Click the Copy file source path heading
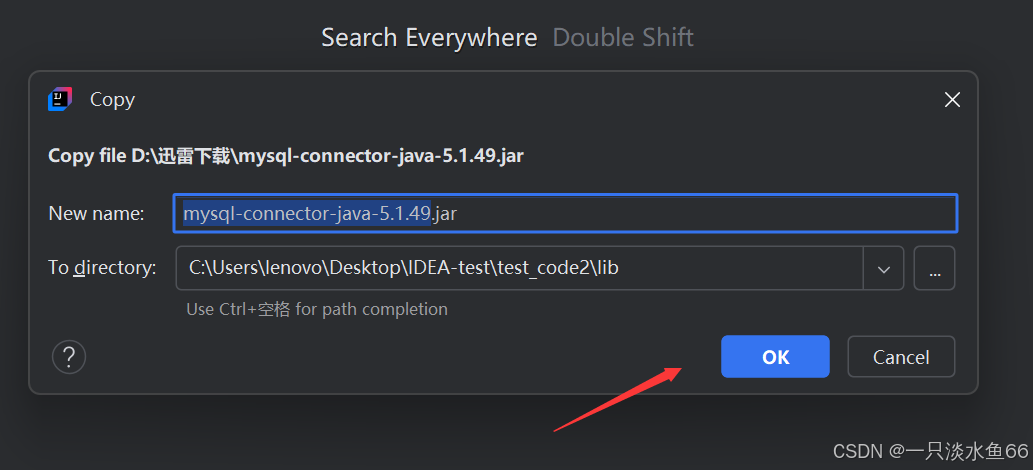 tap(286, 156)
